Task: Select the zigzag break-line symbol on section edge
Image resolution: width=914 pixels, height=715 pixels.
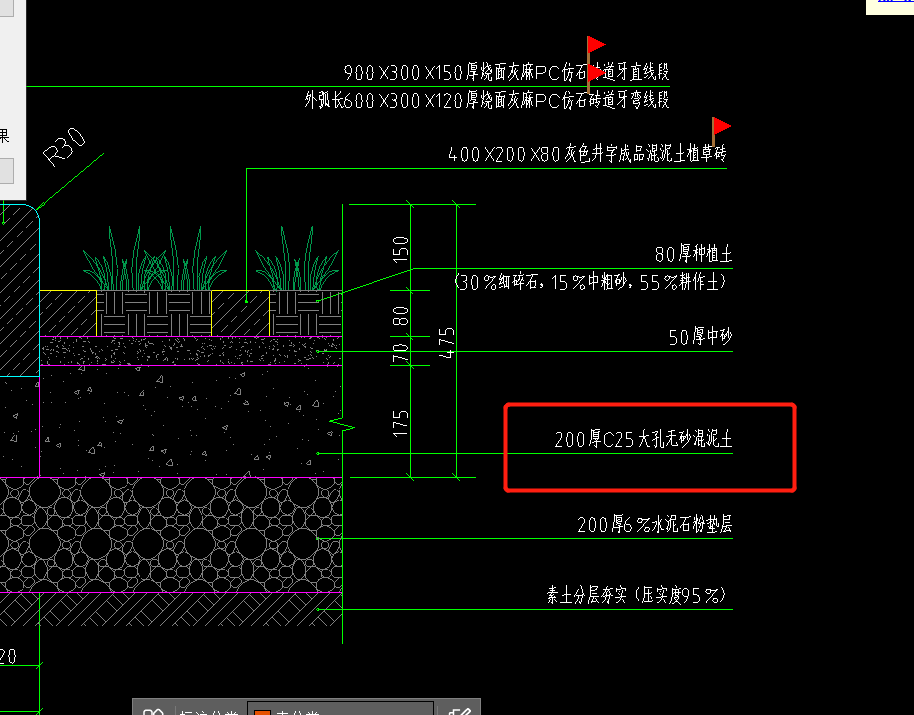Action: coord(342,426)
